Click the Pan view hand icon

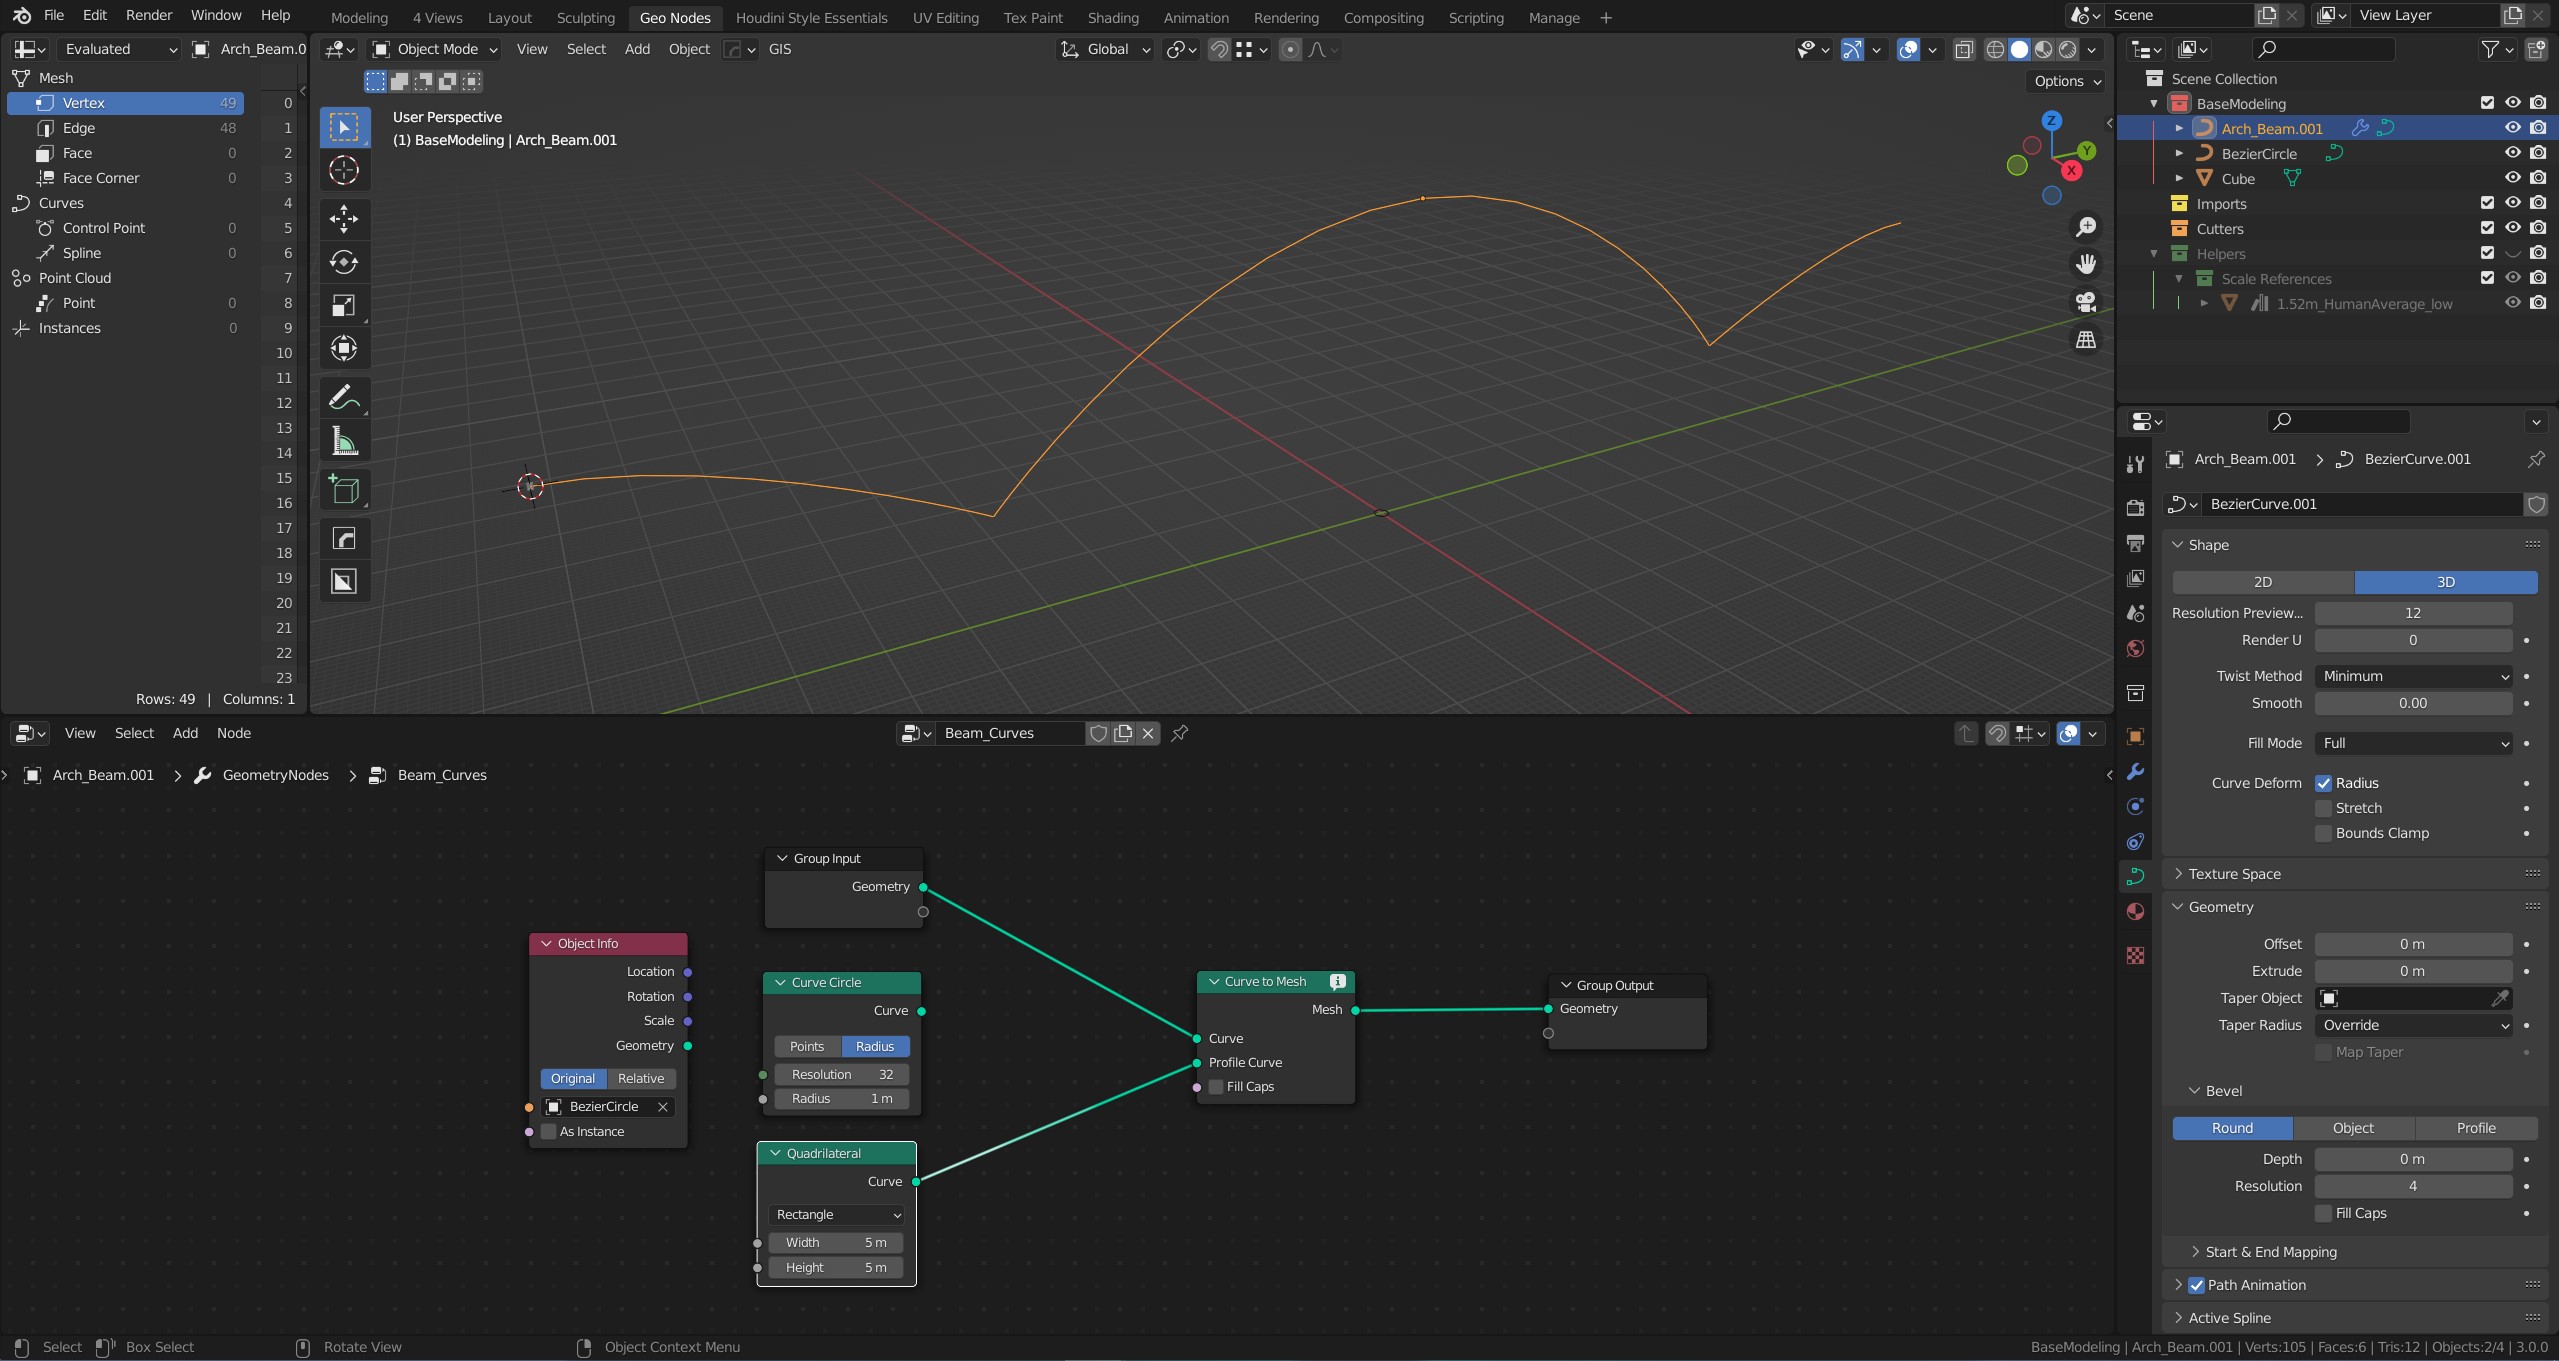[x=2086, y=264]
